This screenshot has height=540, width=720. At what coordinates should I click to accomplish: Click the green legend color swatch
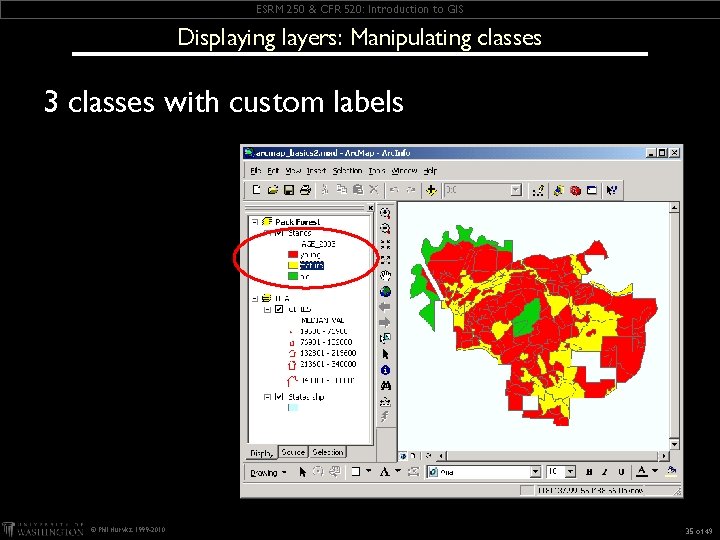pyautogui.click(x=293, y=276)
